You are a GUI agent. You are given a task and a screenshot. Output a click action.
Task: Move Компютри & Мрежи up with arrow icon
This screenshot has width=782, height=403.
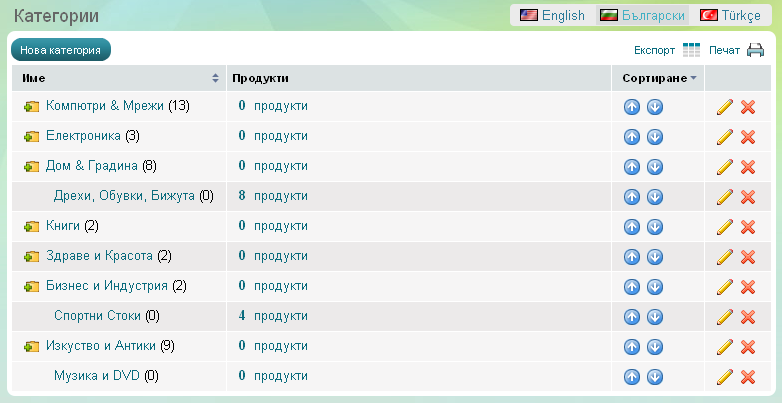632,107
